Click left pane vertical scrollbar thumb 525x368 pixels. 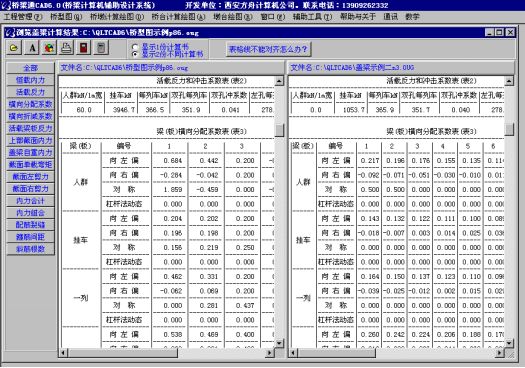click(279, 130)
